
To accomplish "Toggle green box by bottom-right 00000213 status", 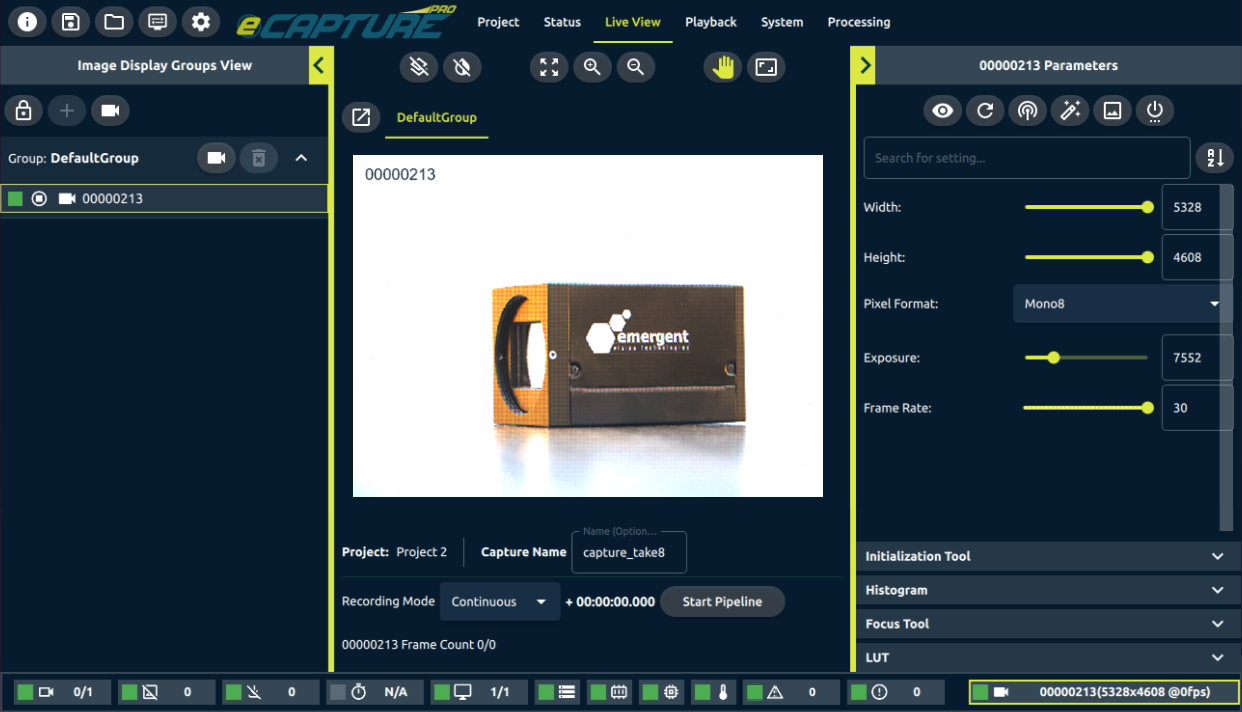I will tap(981, 692).
